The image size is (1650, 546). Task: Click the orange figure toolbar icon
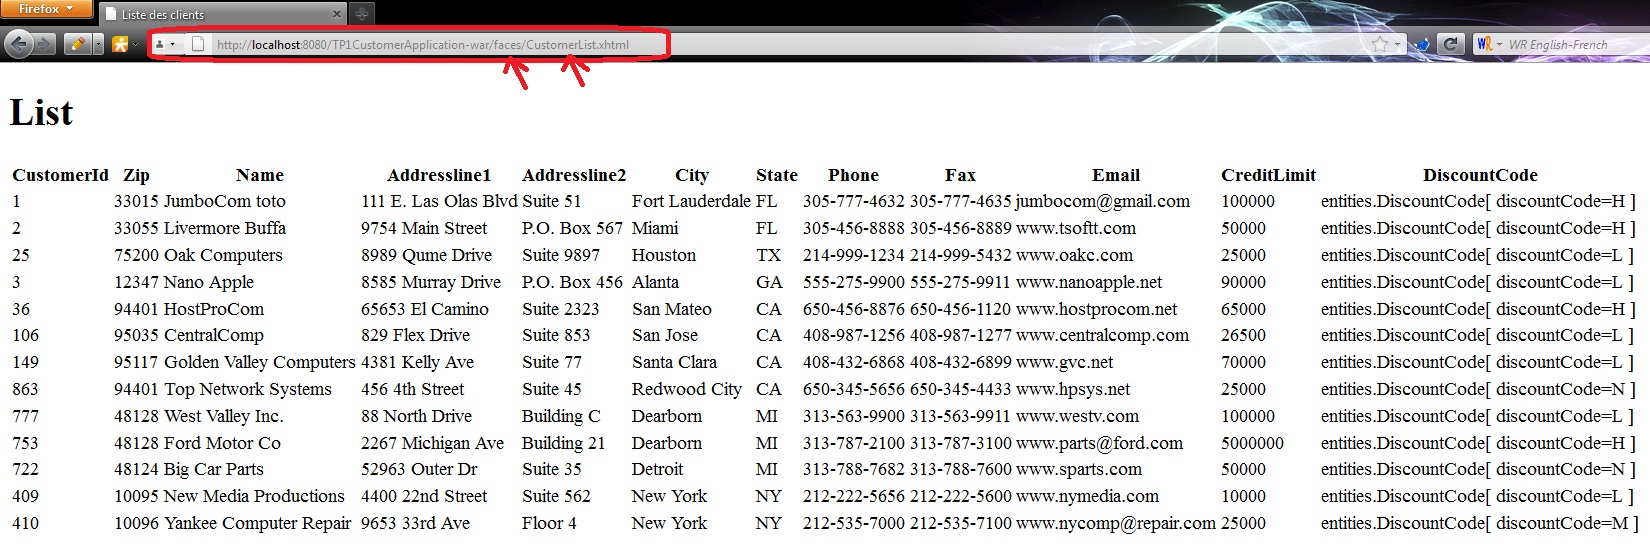click(120, 44)
